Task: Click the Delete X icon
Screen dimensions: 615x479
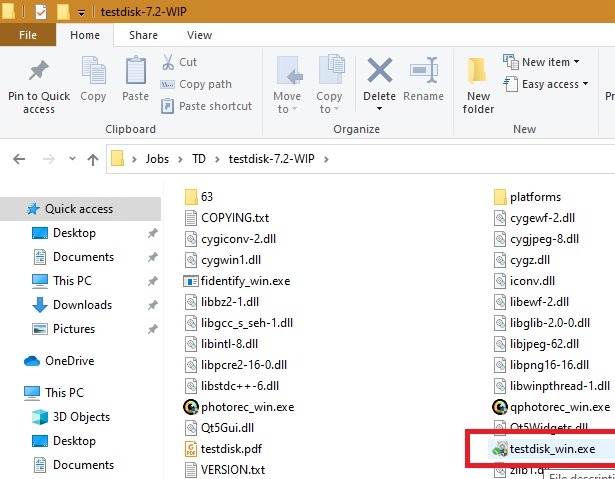Action: (x=379, y=71)
